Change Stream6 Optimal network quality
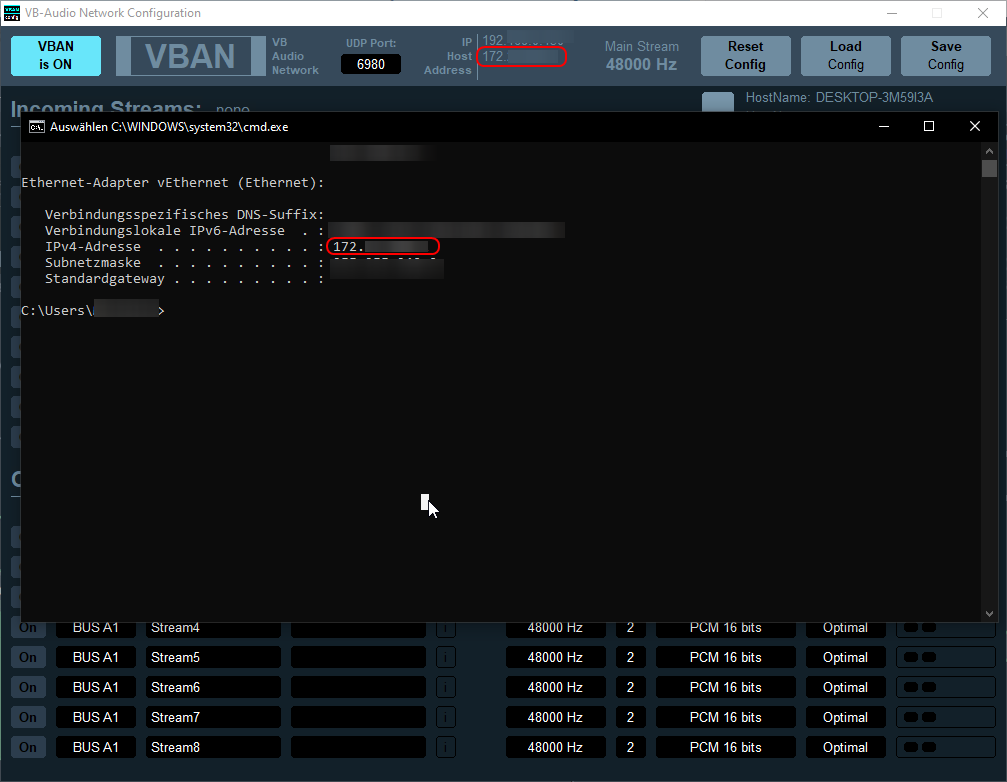The image size is (1007, 782). pos(845,687)
